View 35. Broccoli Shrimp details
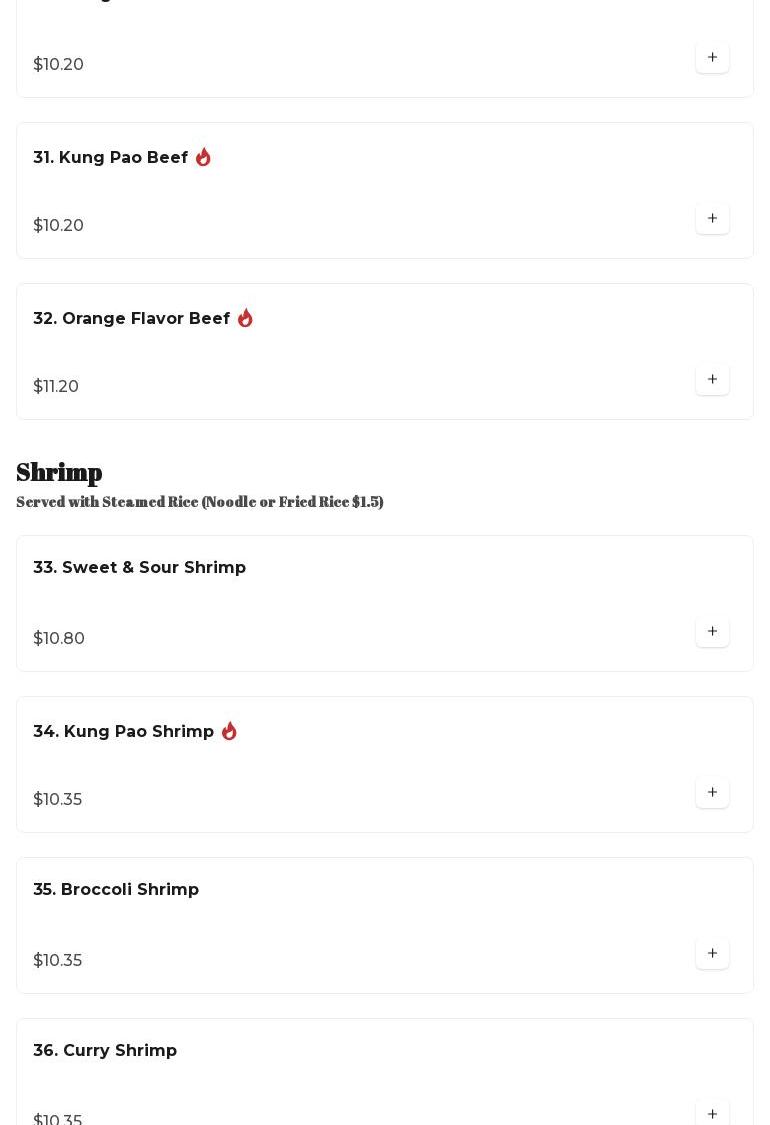The image size is (770, 1125). [x=116, y=890]
